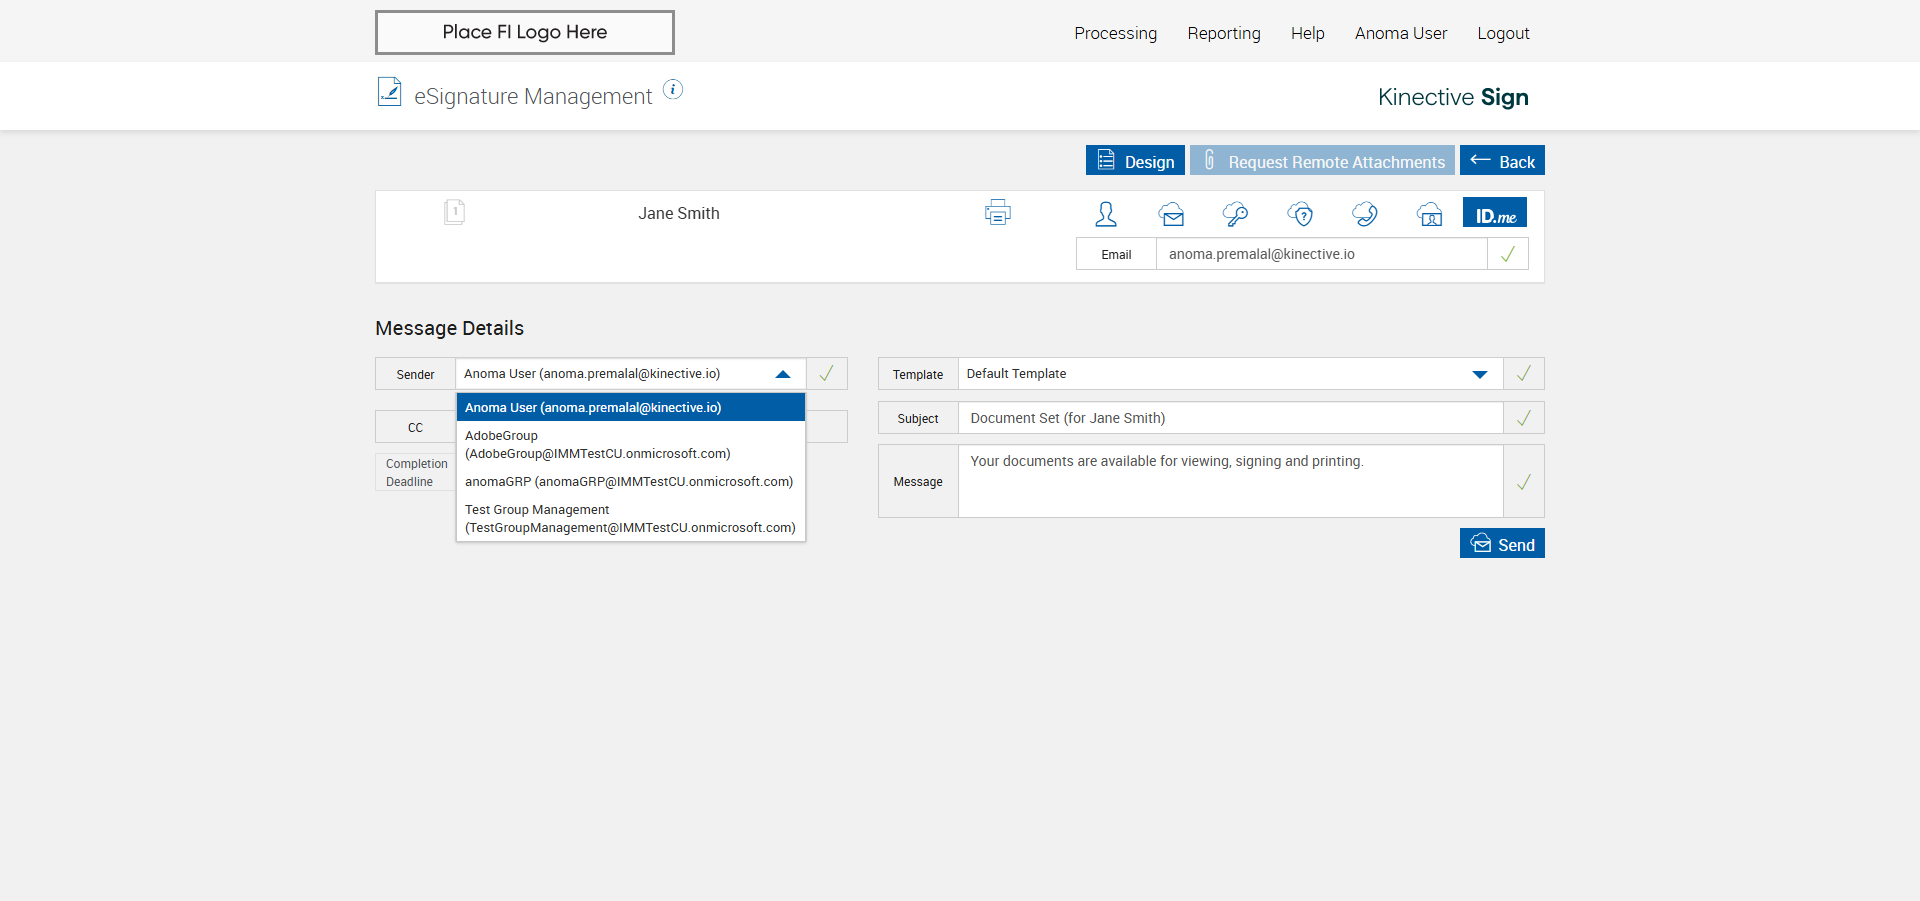Open the Reporting menu
Screen dimensions: 1920x901
pyautogui.click(x=1223, y=33)
